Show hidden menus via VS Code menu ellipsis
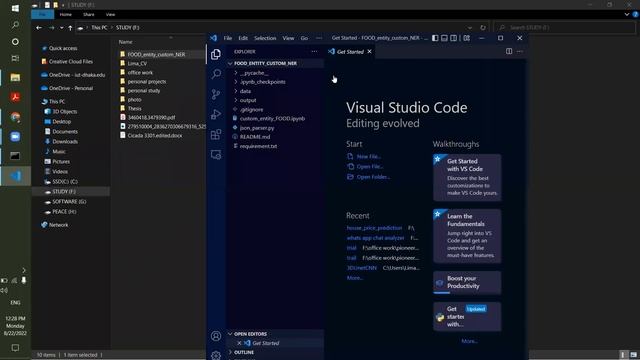This screenshot has height=360, width=640. 319,38
